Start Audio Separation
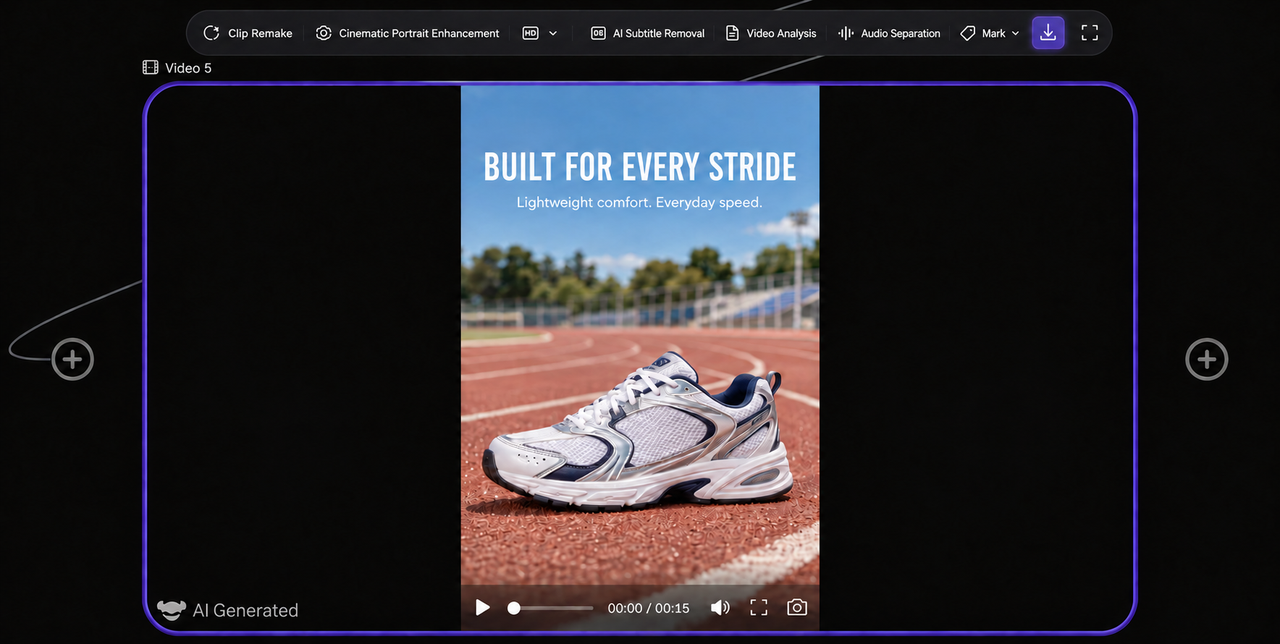1280x644 pixels. pyautogui.click(x=889, y=33)
